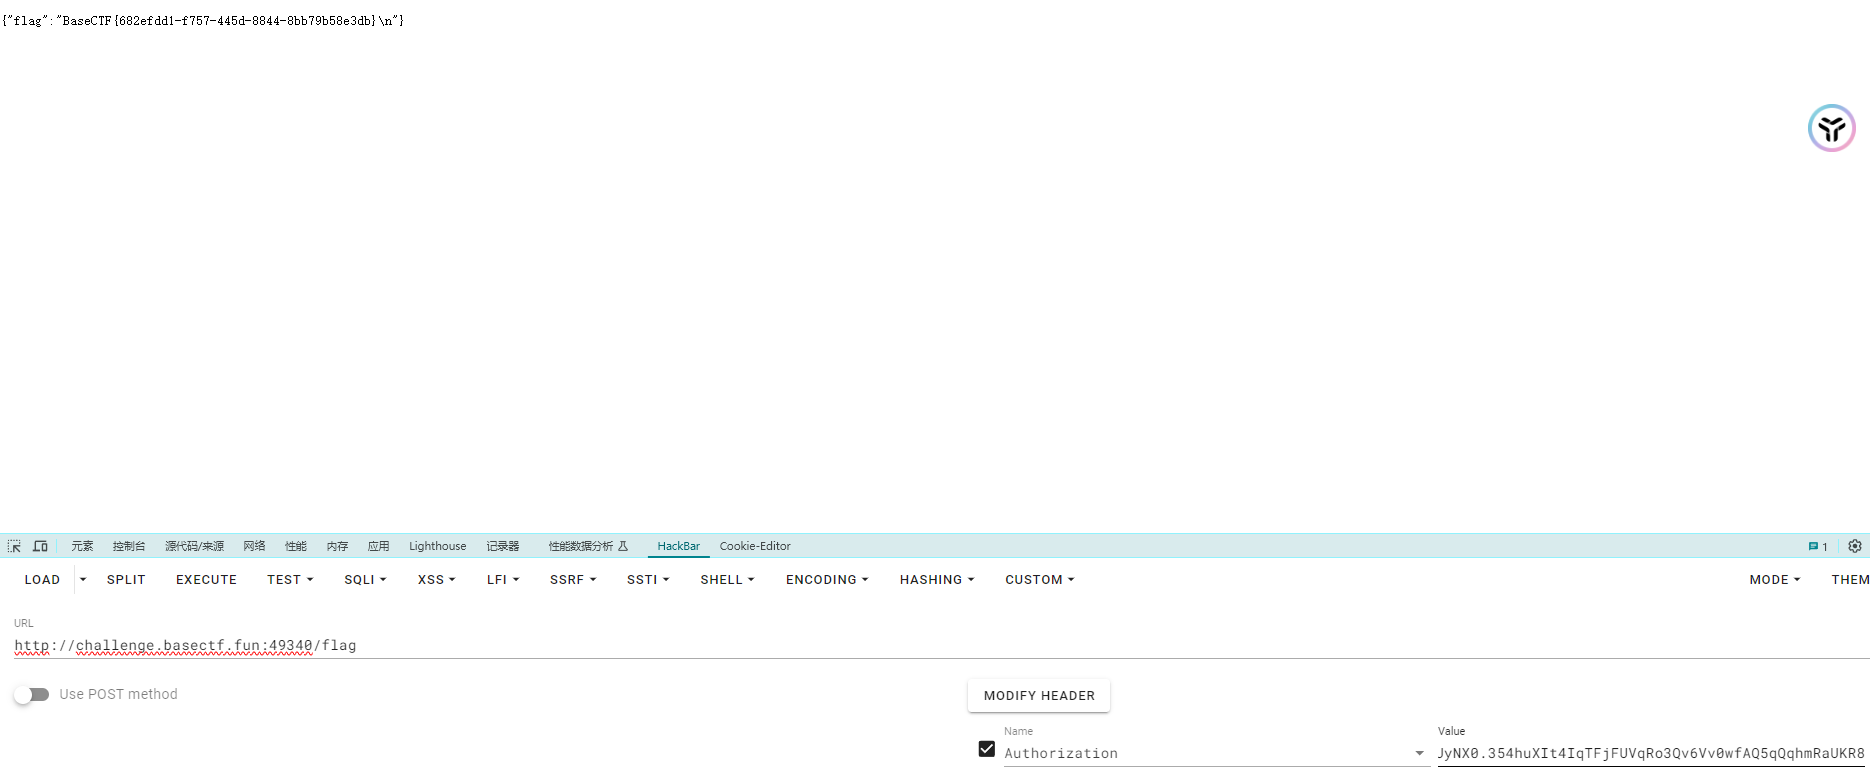Open DevTools settings gear
Image resolution: width=1870 pixels, height=767 pixels.
point(1855,546)
